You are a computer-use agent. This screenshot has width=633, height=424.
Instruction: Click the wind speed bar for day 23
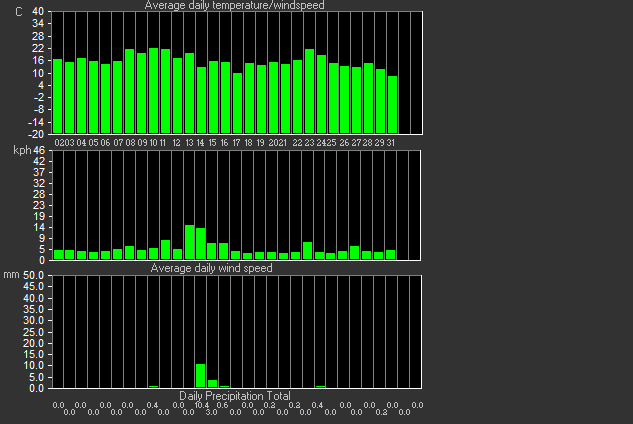[x=307, y=250]
